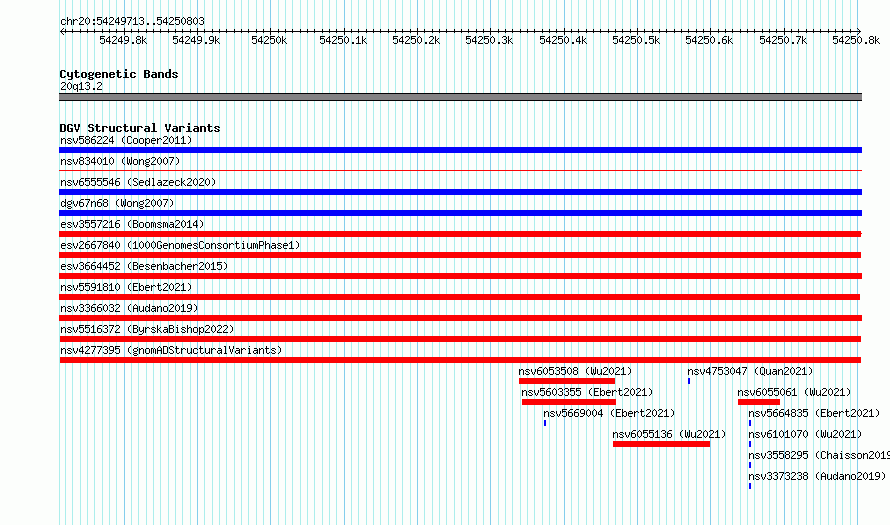The width and height of the screenshot is (890, 525).
Task: Click the 54250.7k ruler position
Action: click(783, 40)
